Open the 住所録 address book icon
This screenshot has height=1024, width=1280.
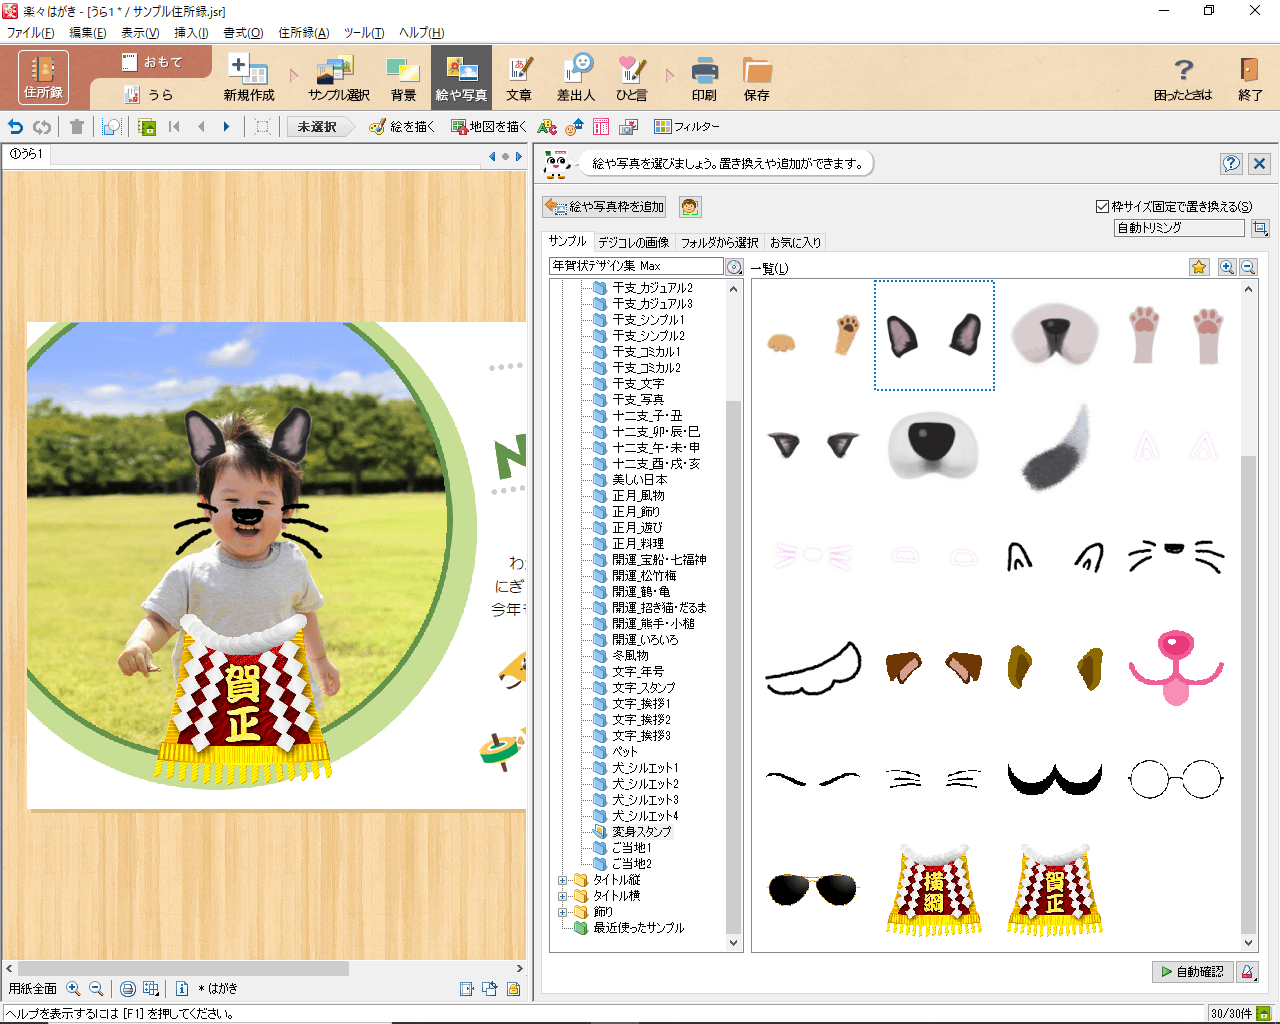[43, 77]
